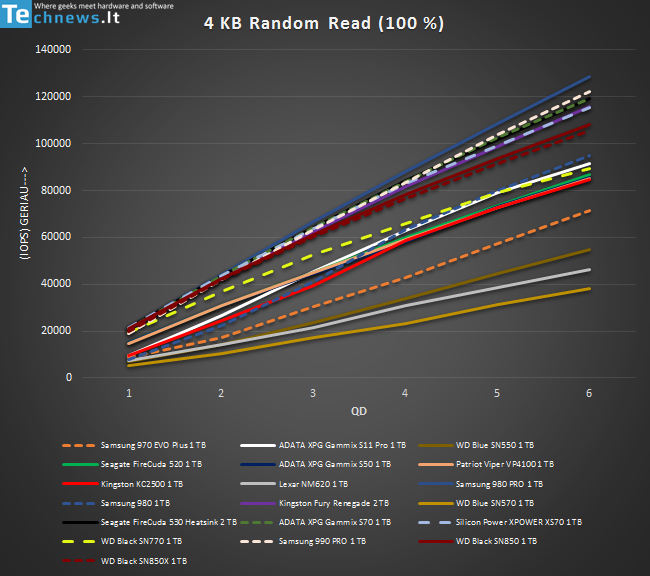The width and height of the screenshot is (650, 576).
Task: Click 'WD Black SN770 1 TB' legend entry
Action: tap(122, 541)
